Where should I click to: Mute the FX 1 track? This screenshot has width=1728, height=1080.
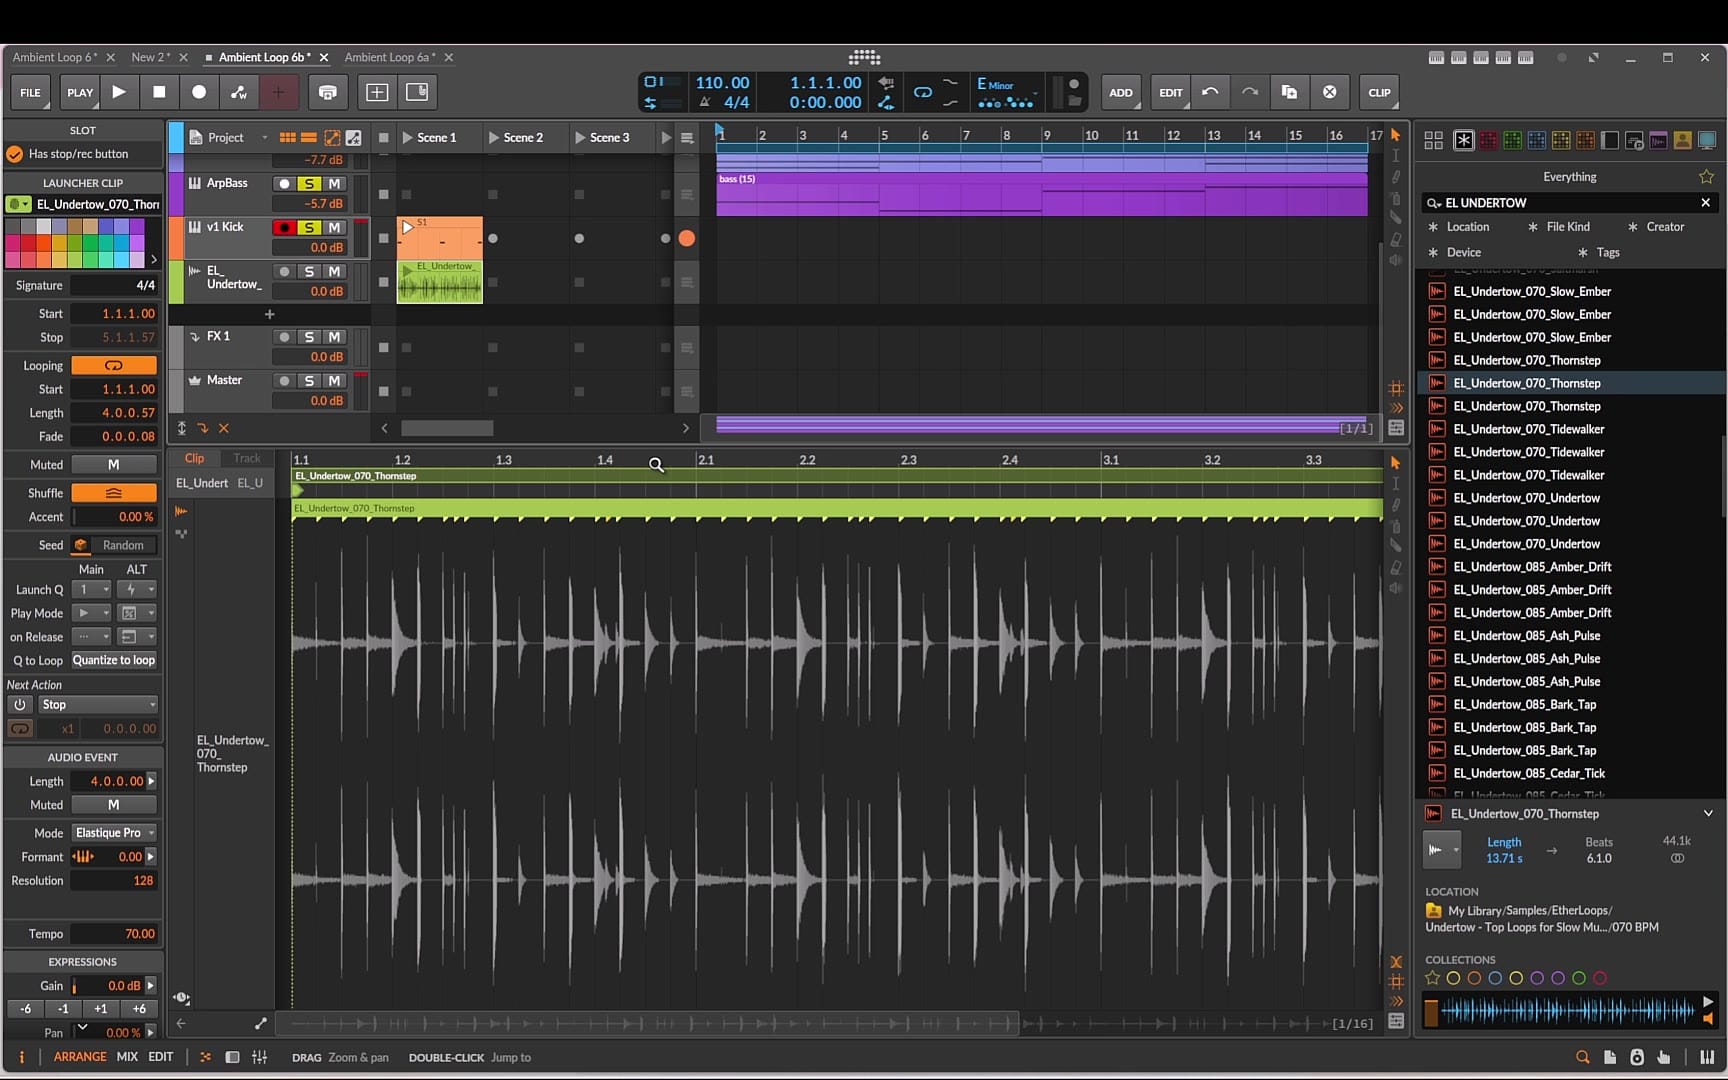pos(335,337)
